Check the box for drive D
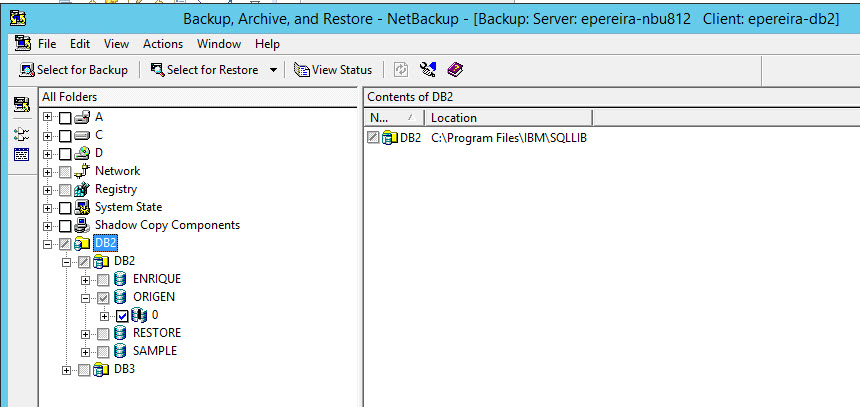The image size is (860, 407). 65,154
